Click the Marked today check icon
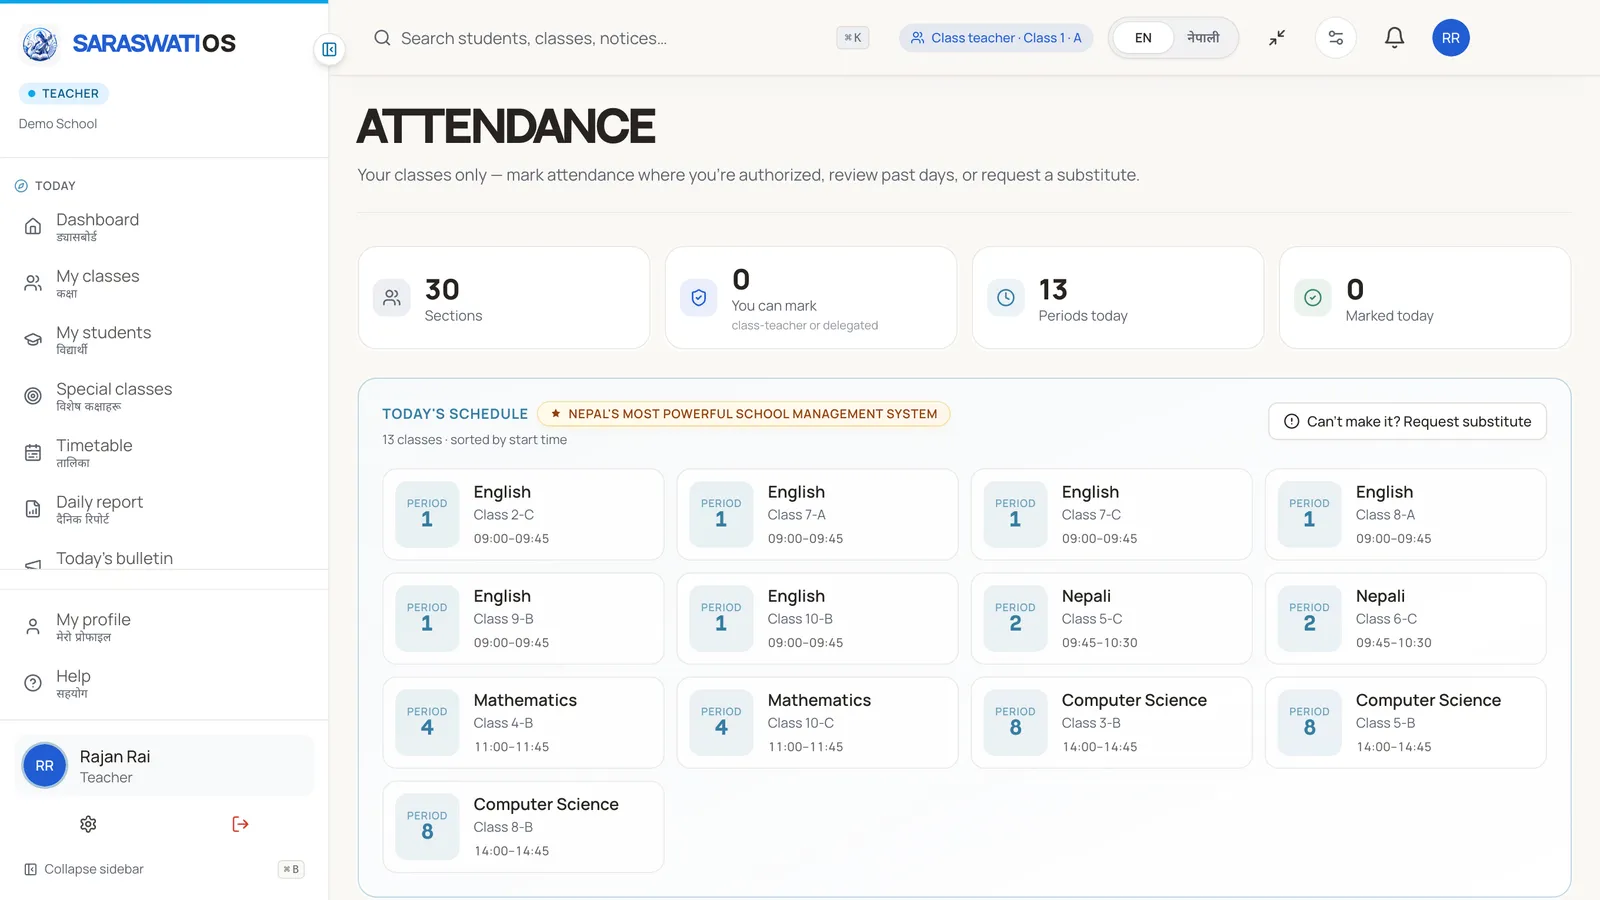This screenshot has width=1600, height=900. click(1313, 298)
